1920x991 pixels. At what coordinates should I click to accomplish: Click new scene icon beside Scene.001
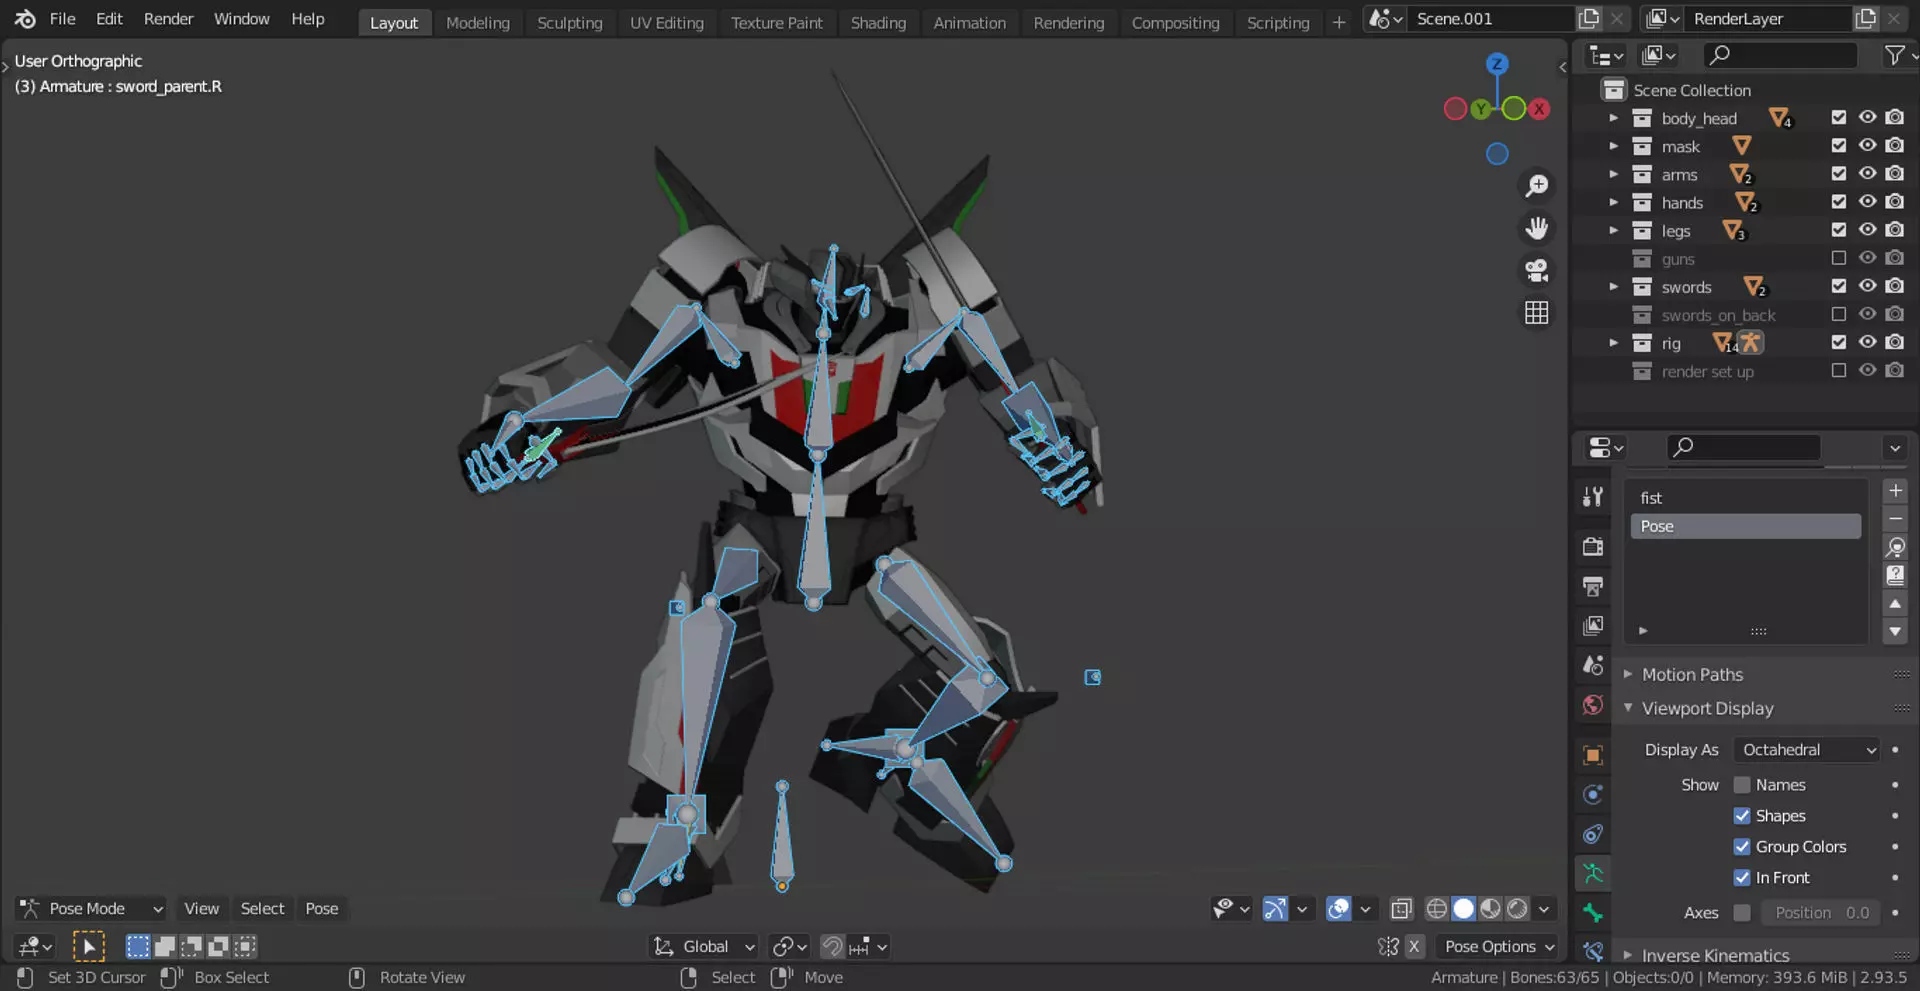1588,19
